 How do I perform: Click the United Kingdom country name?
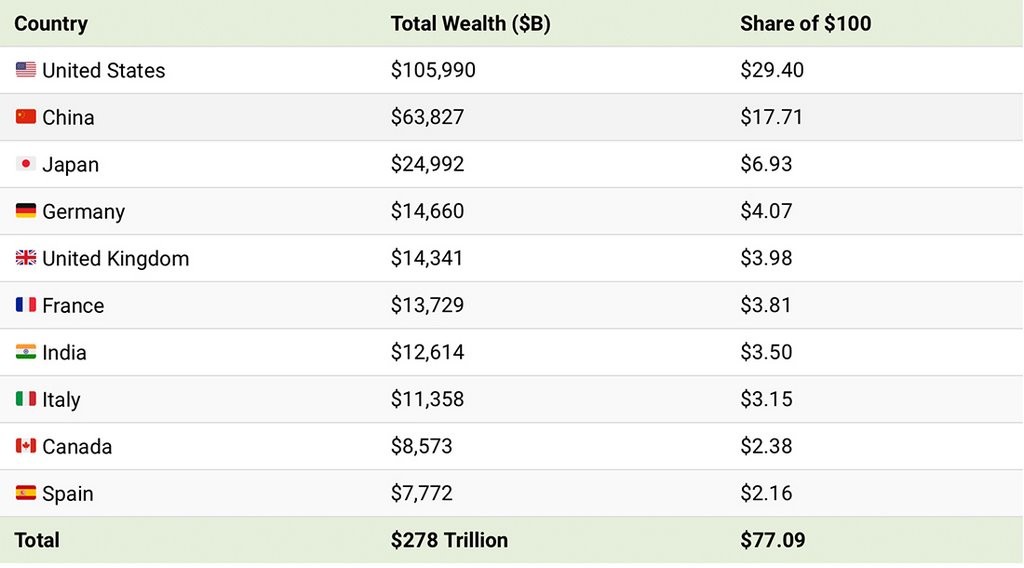[x=115, y=258]
